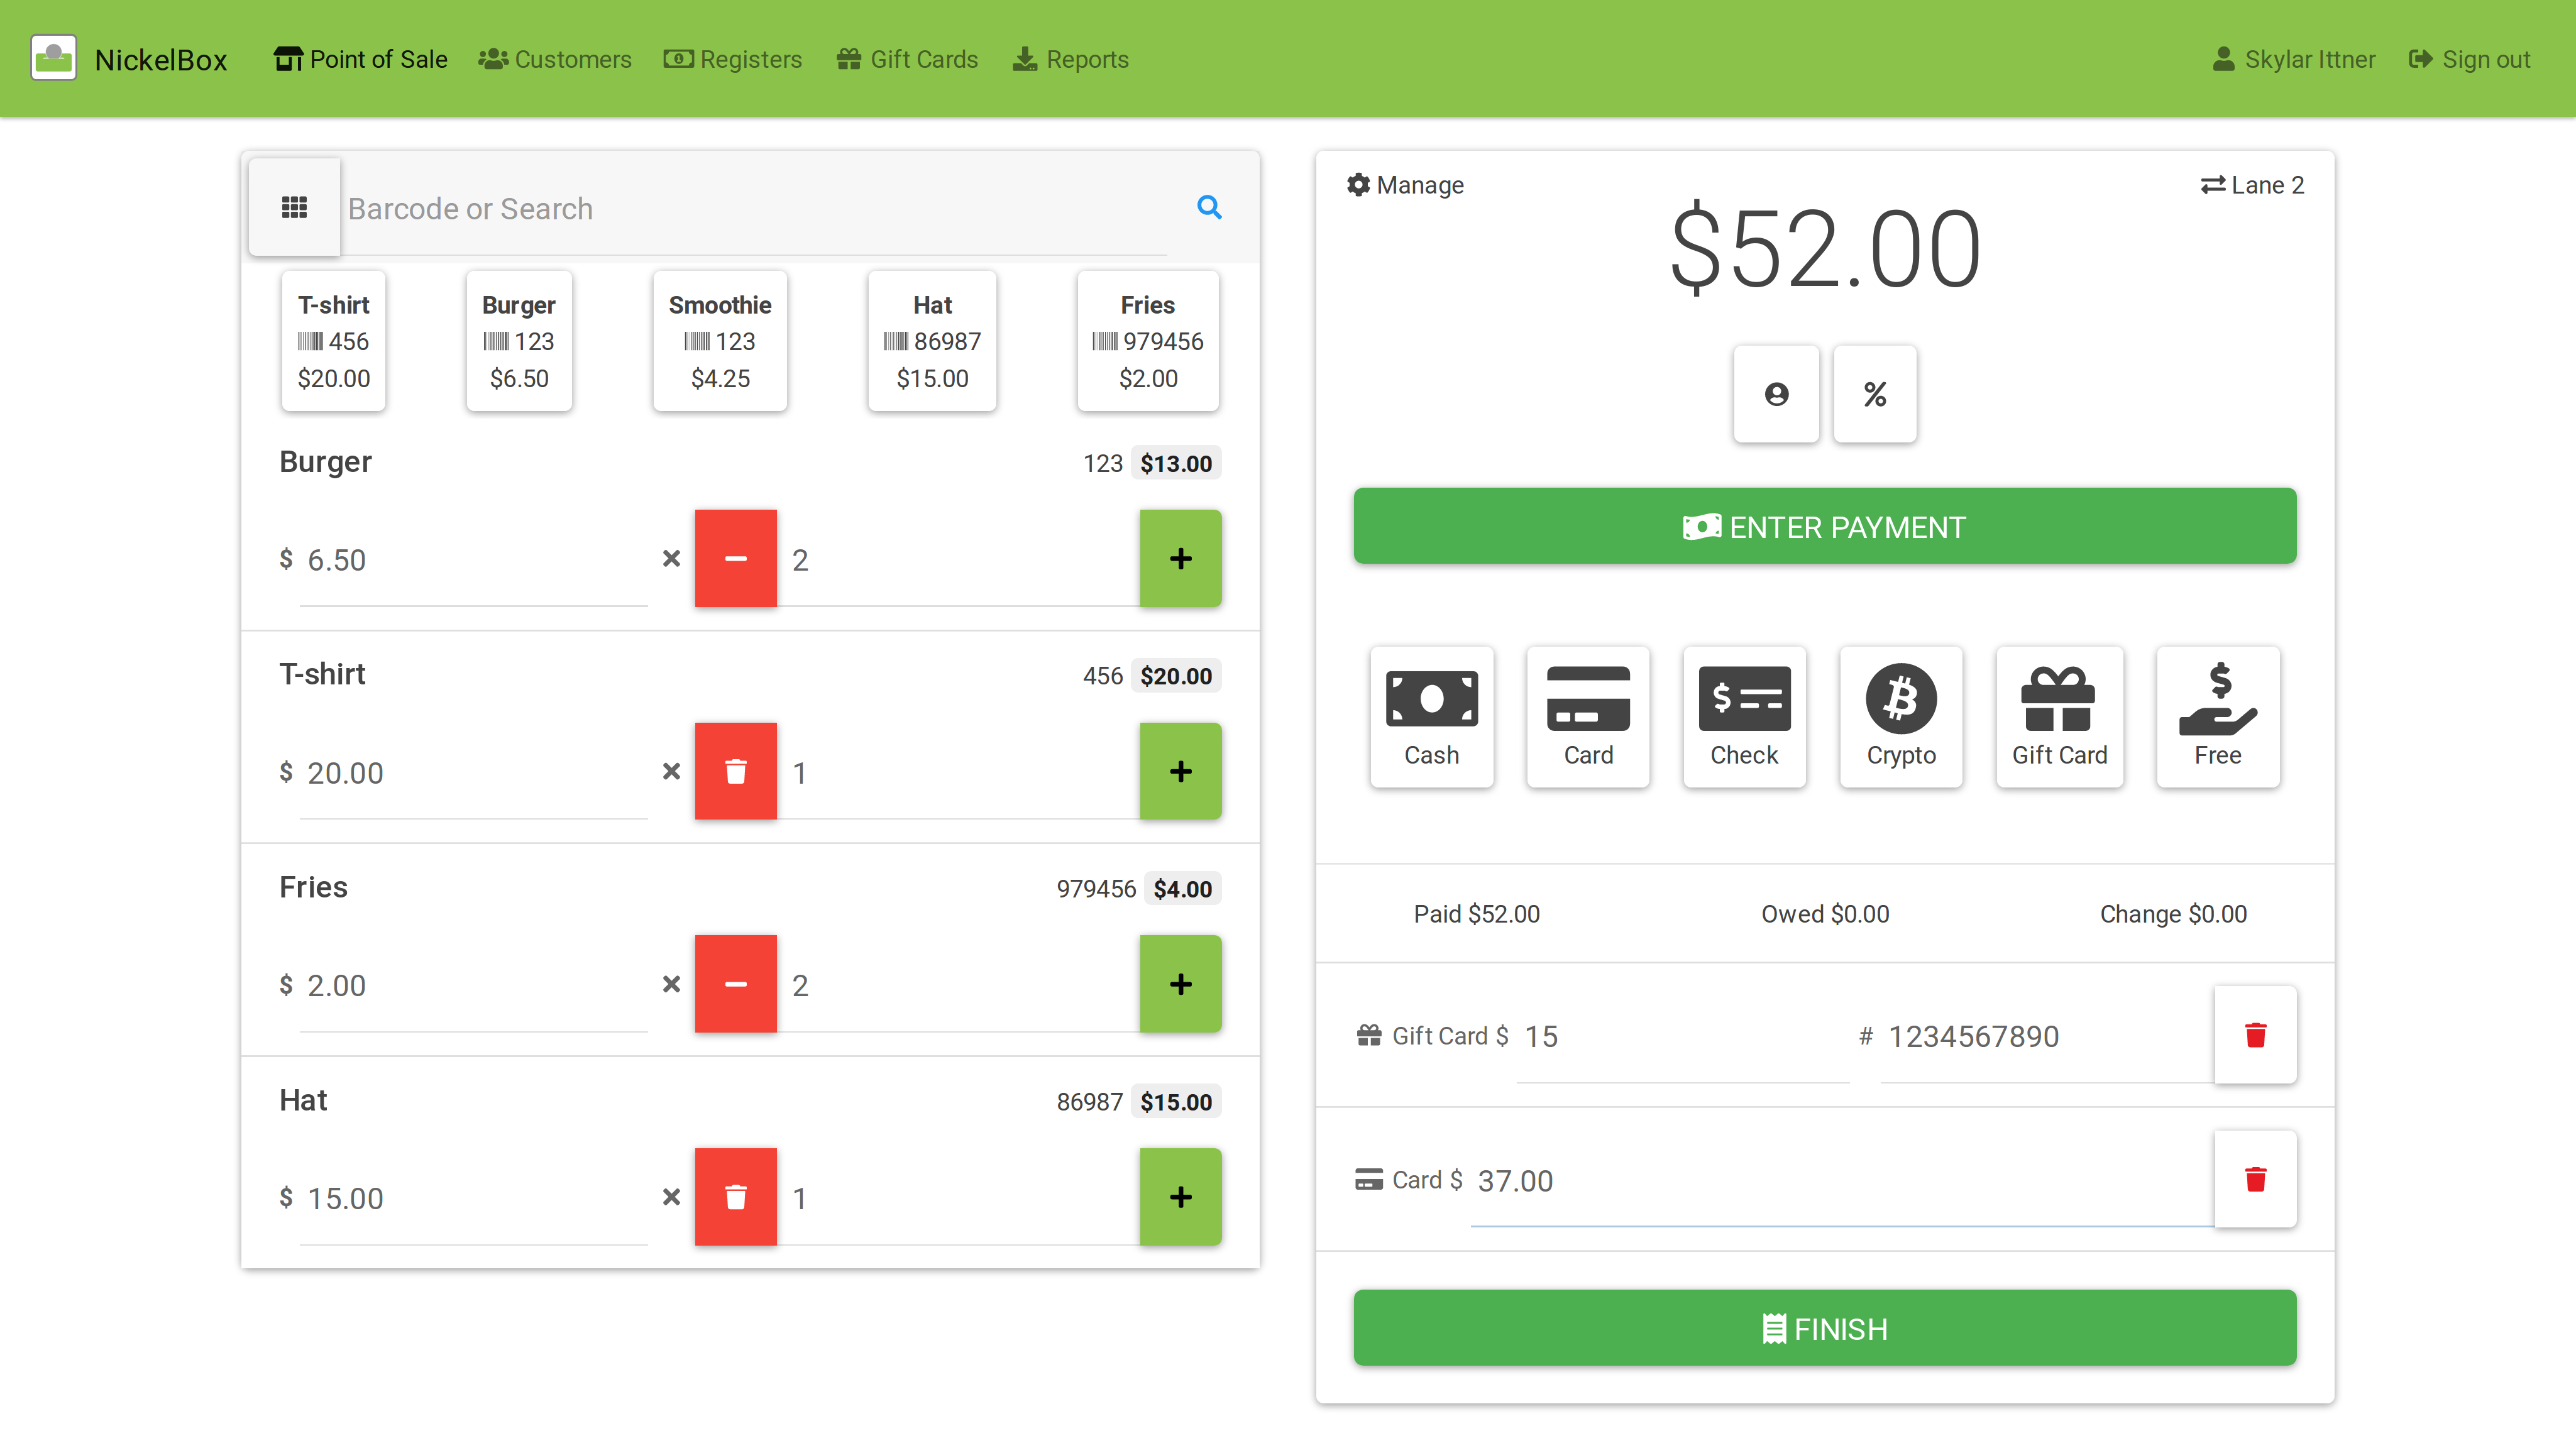Edit gift card number 1234567890
2576x1448 pixels.
(x=2047, y=1037)
